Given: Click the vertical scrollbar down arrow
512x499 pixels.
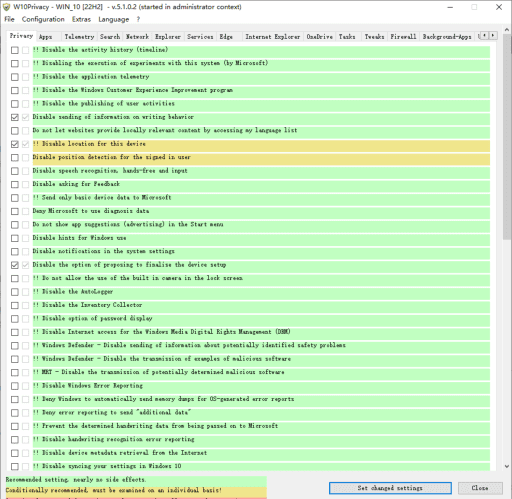Looking at the screenshot, I should (507, 467).
